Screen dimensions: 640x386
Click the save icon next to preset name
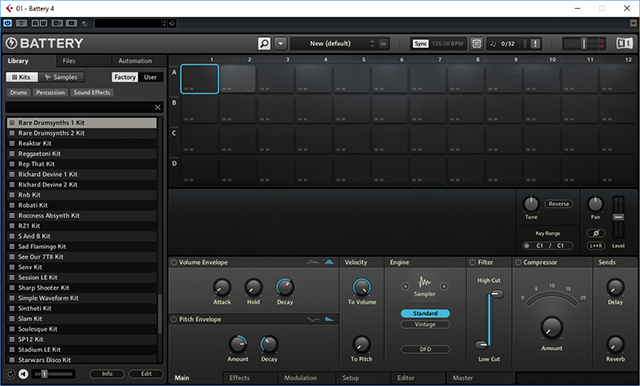pyautogui.click(x=383, y=44)
